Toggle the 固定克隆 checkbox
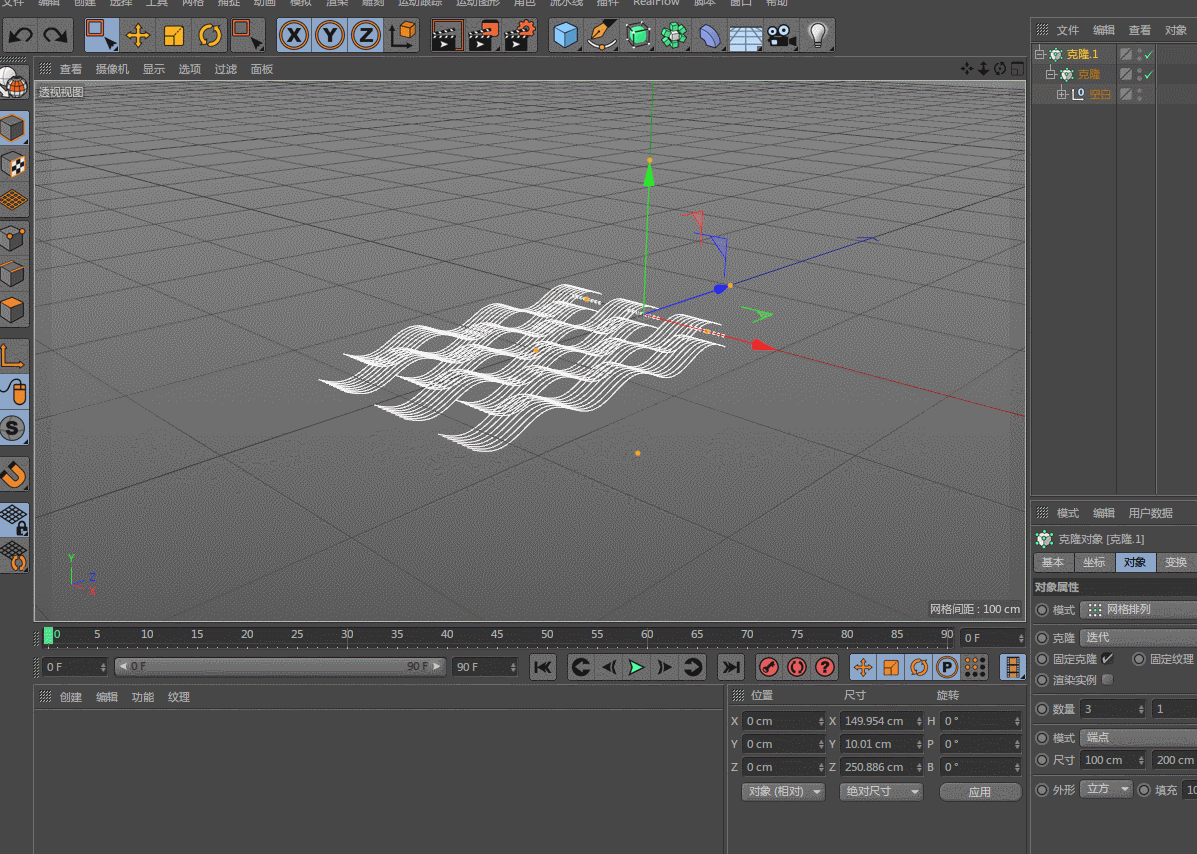 pos(1107,659)
